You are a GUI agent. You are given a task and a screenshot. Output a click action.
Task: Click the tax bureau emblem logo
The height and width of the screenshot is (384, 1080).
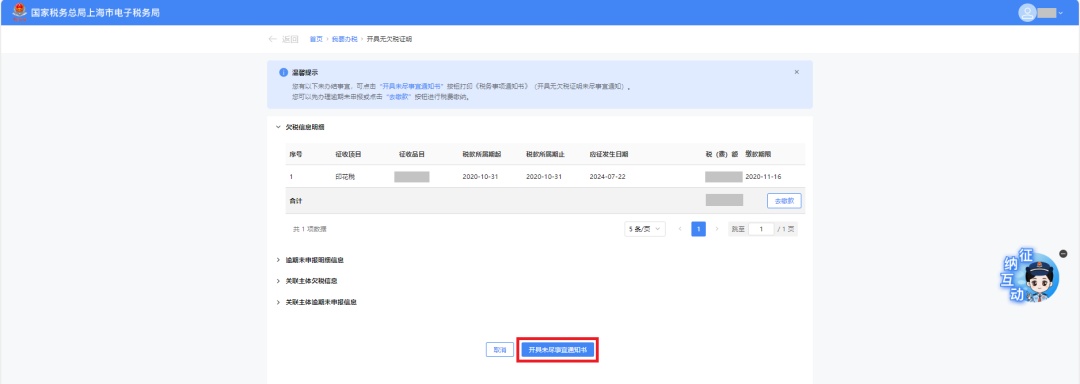[19, 12]
